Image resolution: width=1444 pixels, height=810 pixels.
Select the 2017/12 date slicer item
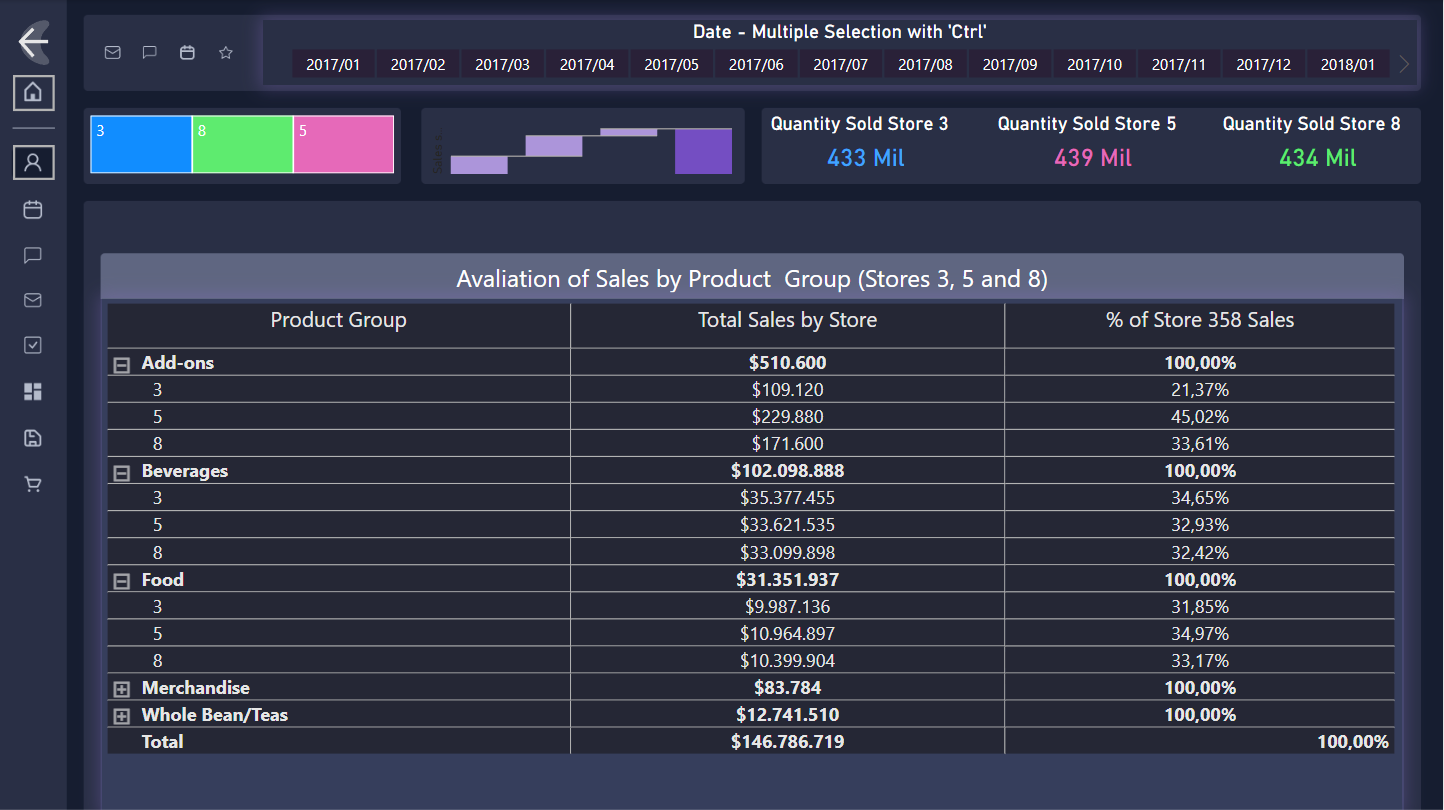[1263, 65]
